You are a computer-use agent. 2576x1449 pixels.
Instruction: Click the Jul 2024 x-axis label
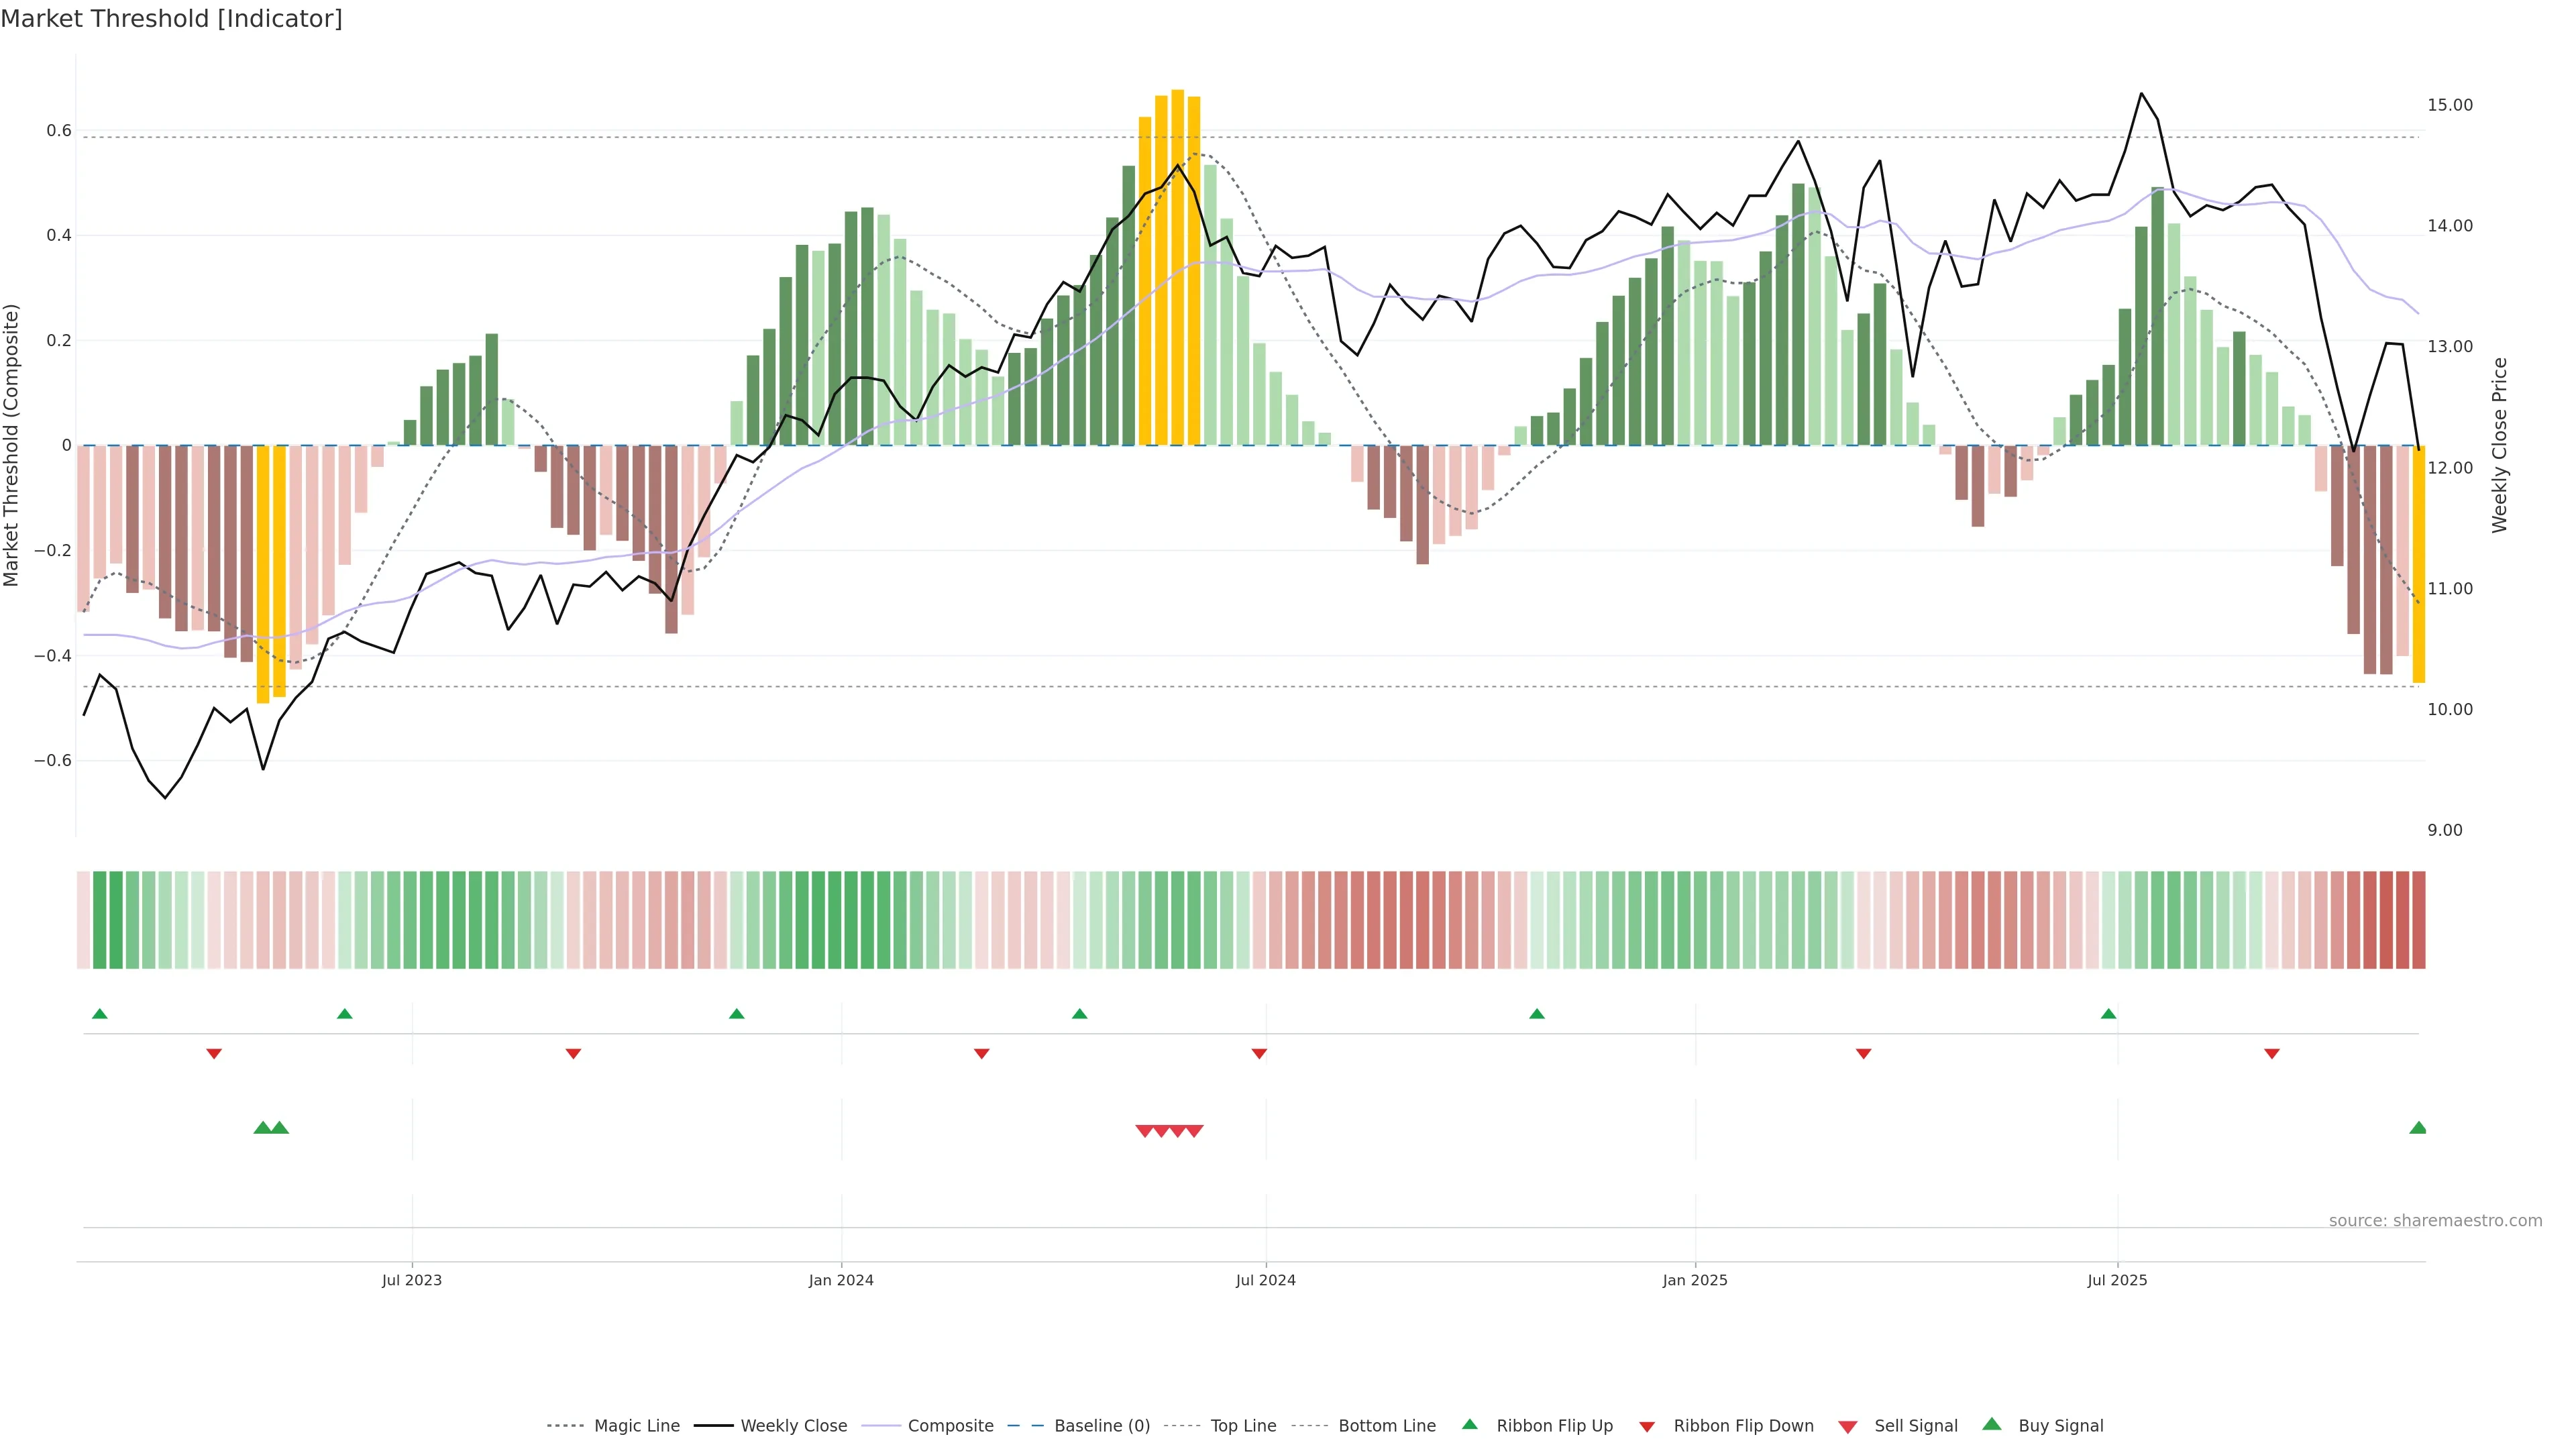tap(1265, 1280)
